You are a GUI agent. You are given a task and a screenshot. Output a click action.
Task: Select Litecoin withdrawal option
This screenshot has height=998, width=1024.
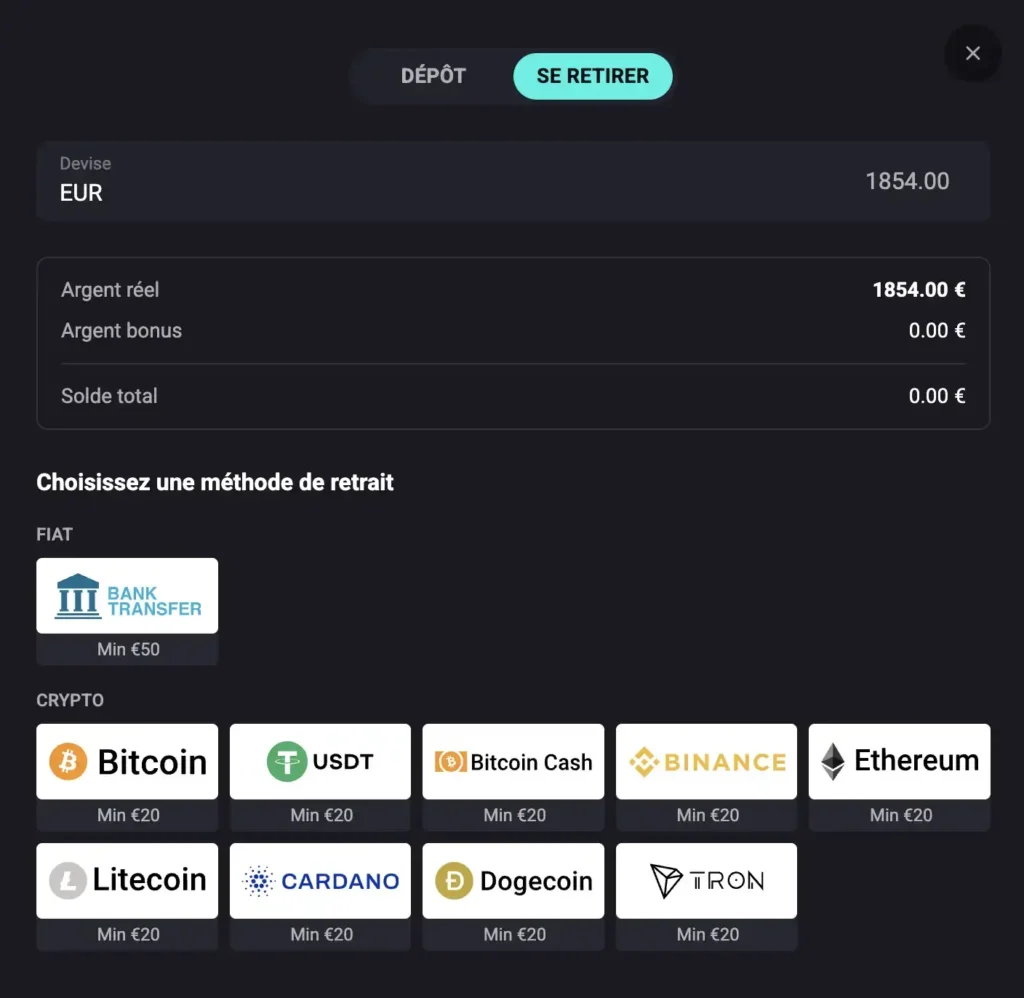pyautogui.click(x=127, y=881)
